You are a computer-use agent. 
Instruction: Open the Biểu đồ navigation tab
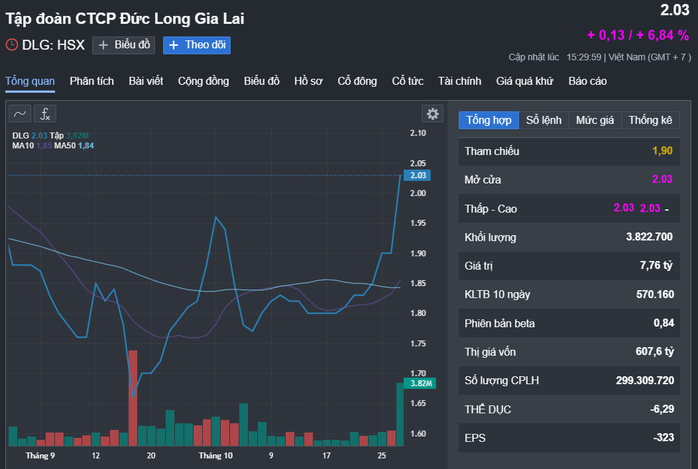pyautogui.click(x=262, y=81)
